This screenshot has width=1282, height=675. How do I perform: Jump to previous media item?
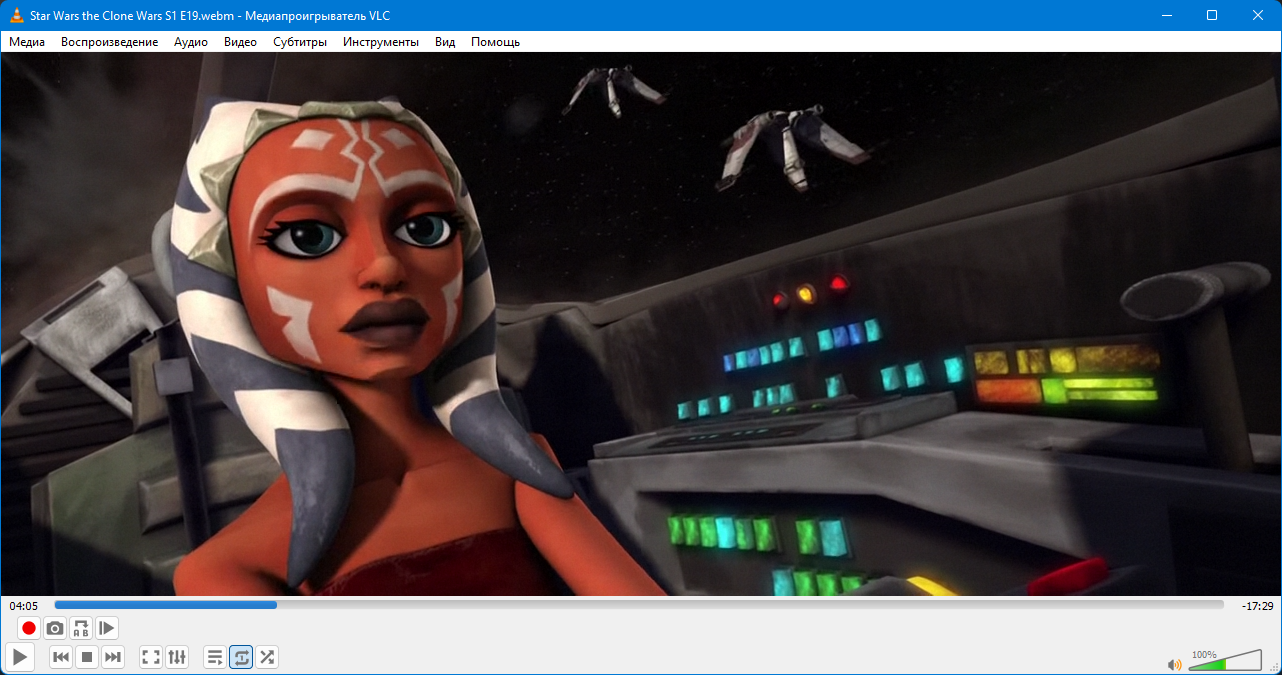click(x=61, y=657)
